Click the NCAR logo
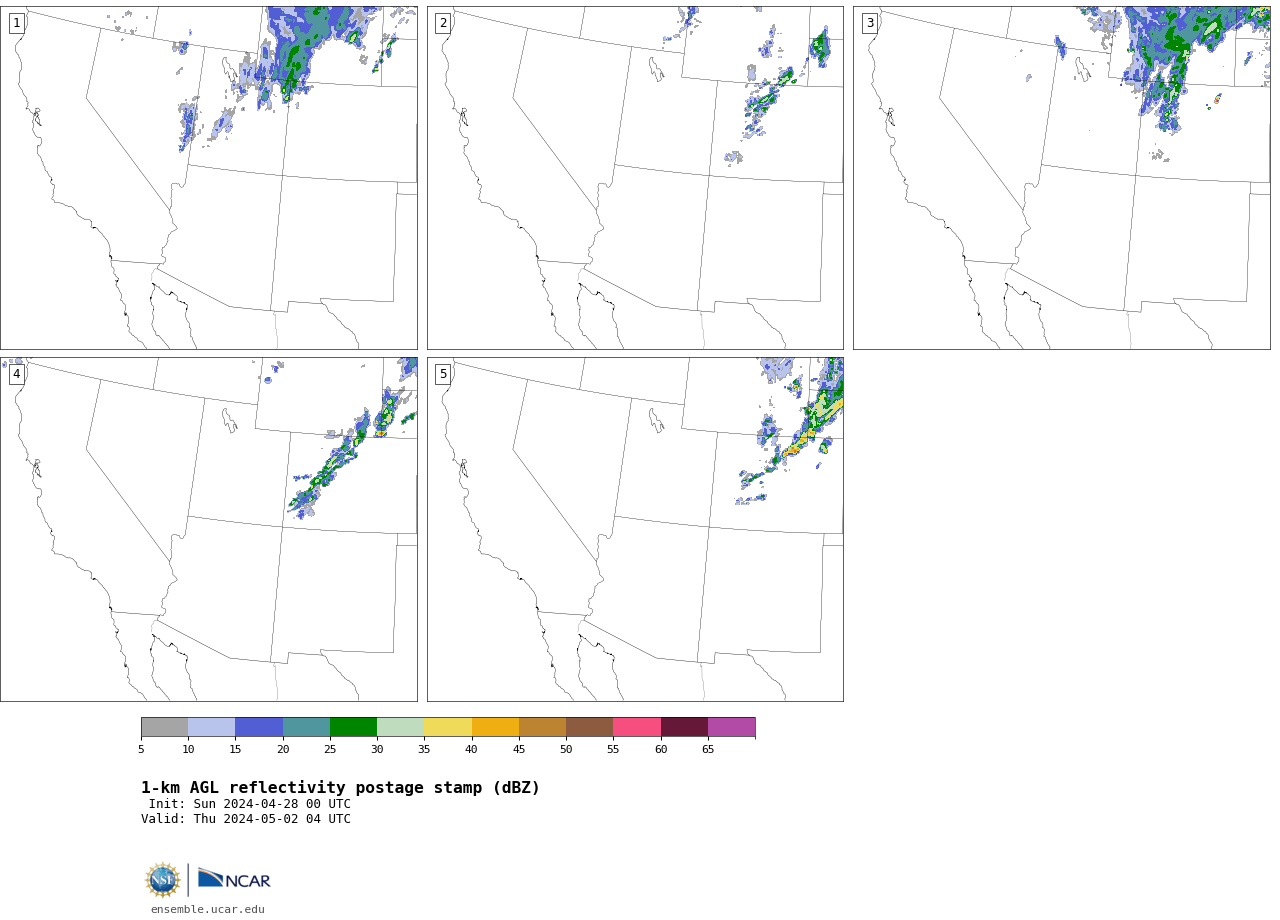 (x=234, y=878)
